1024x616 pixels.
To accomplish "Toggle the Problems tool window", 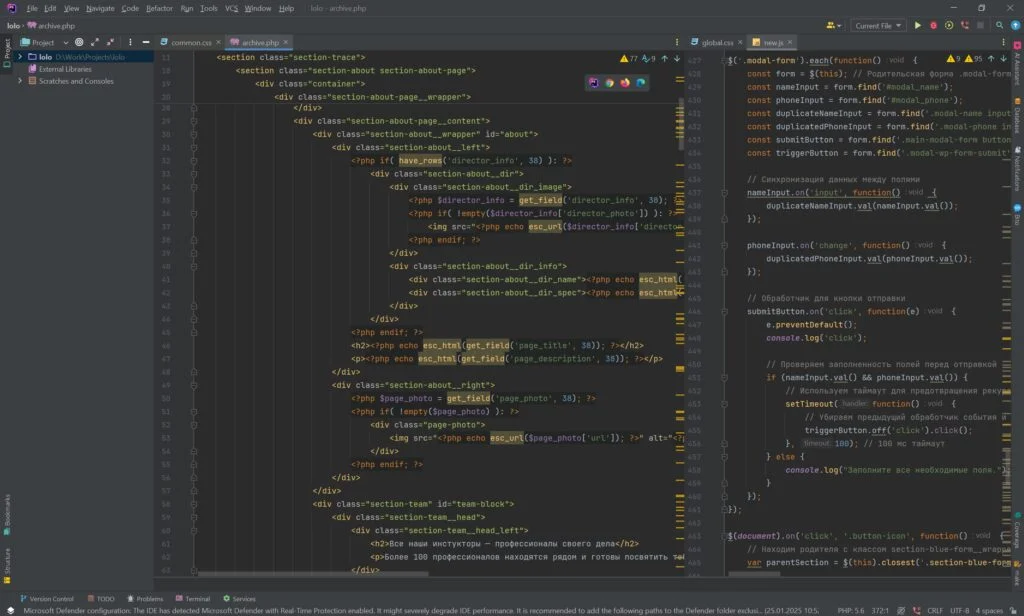I will 144,599.
